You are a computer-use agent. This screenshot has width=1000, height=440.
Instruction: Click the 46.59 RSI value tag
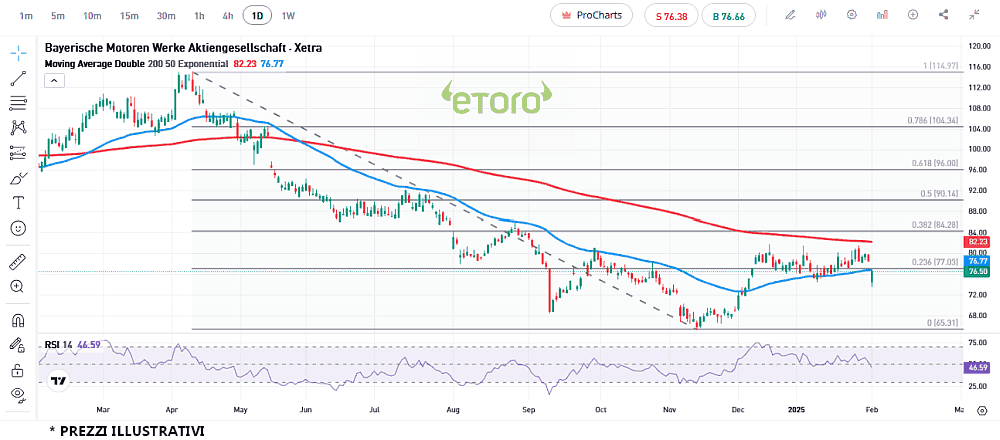978,368
